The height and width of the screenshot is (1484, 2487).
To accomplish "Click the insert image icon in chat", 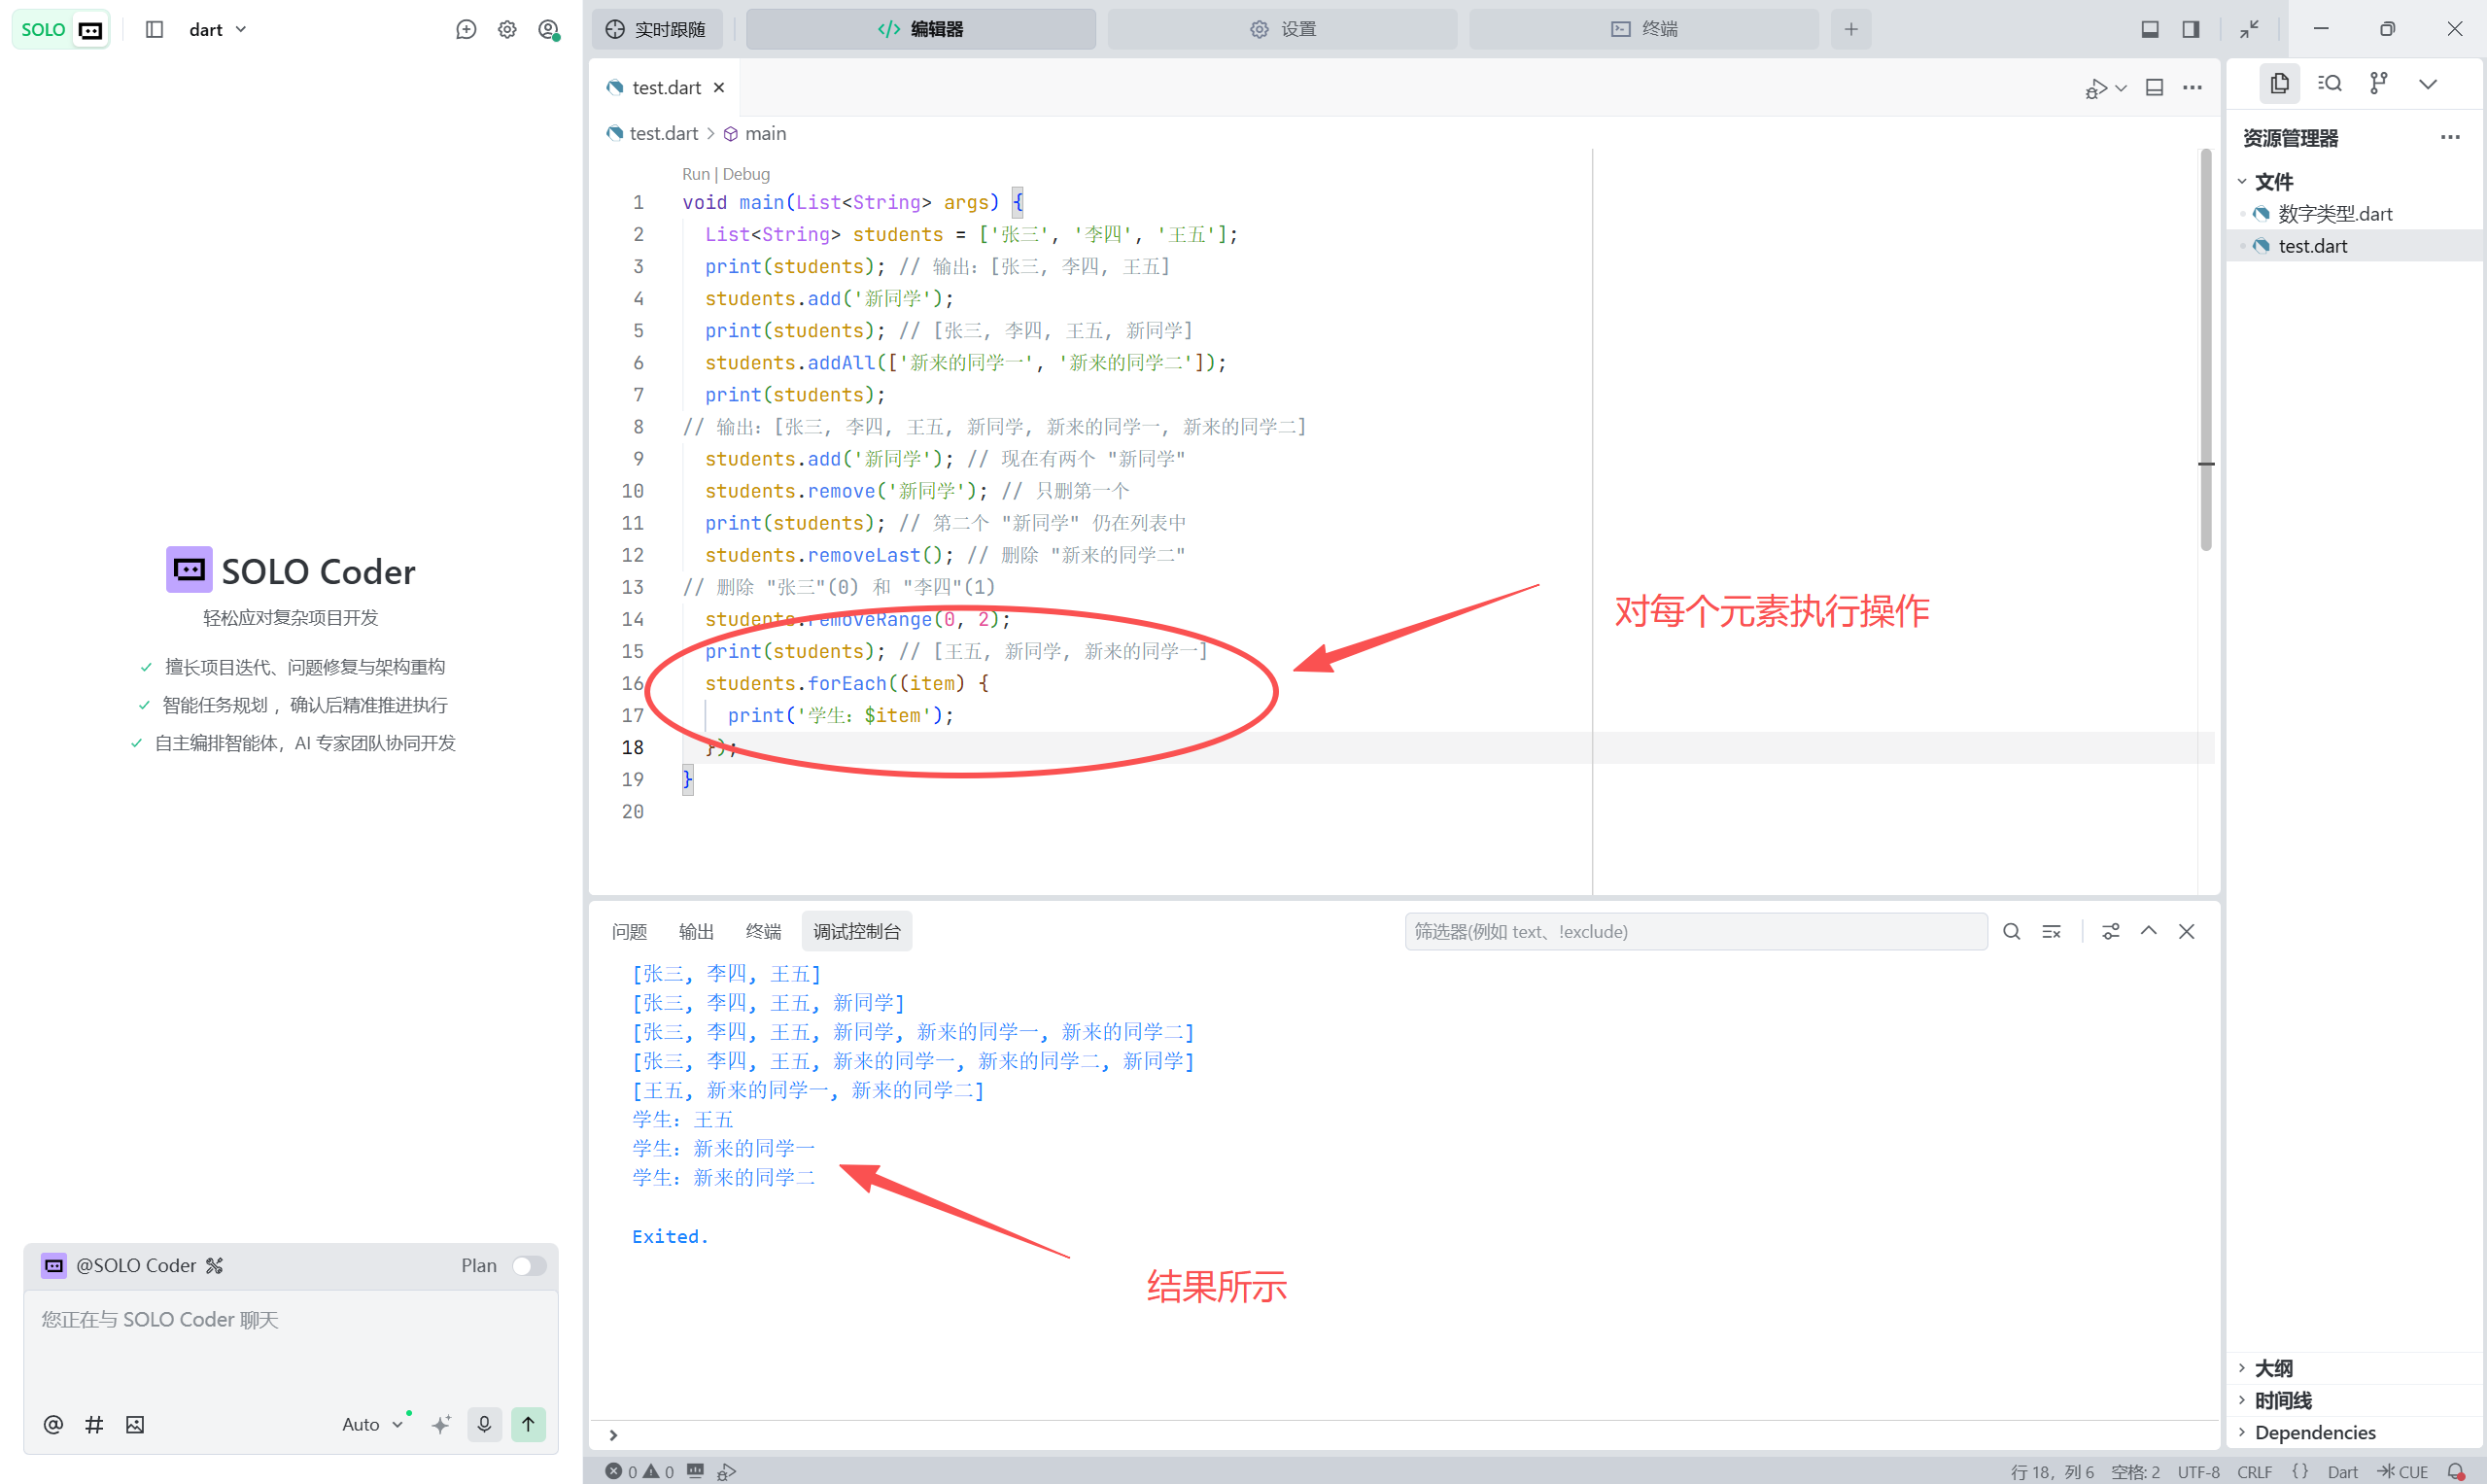I will 135,1424.
